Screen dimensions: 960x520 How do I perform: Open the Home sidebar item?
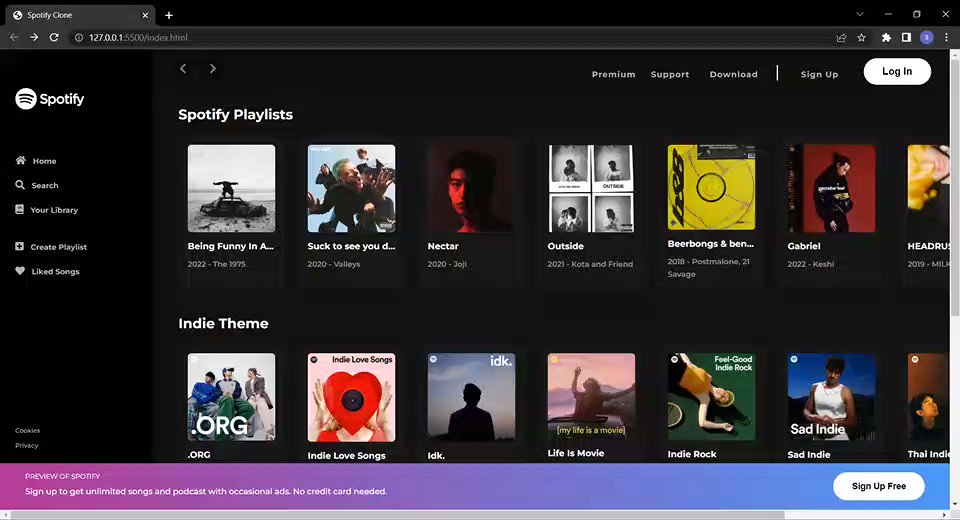36,160
